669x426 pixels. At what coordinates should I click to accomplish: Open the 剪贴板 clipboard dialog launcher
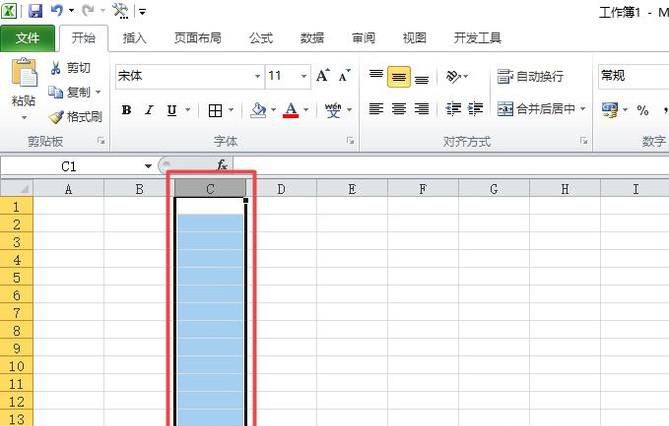101,140
